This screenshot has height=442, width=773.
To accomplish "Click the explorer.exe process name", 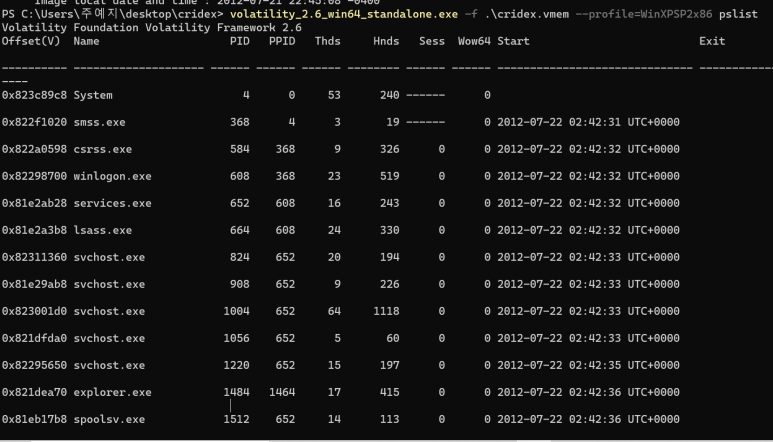I will click(x=112, y=393).
